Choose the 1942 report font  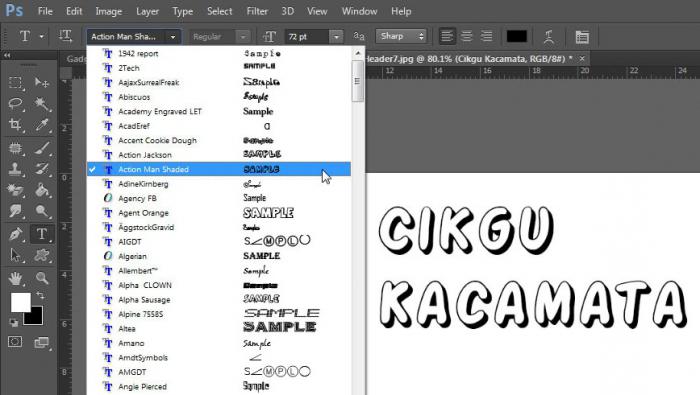[x=219, y=54]
